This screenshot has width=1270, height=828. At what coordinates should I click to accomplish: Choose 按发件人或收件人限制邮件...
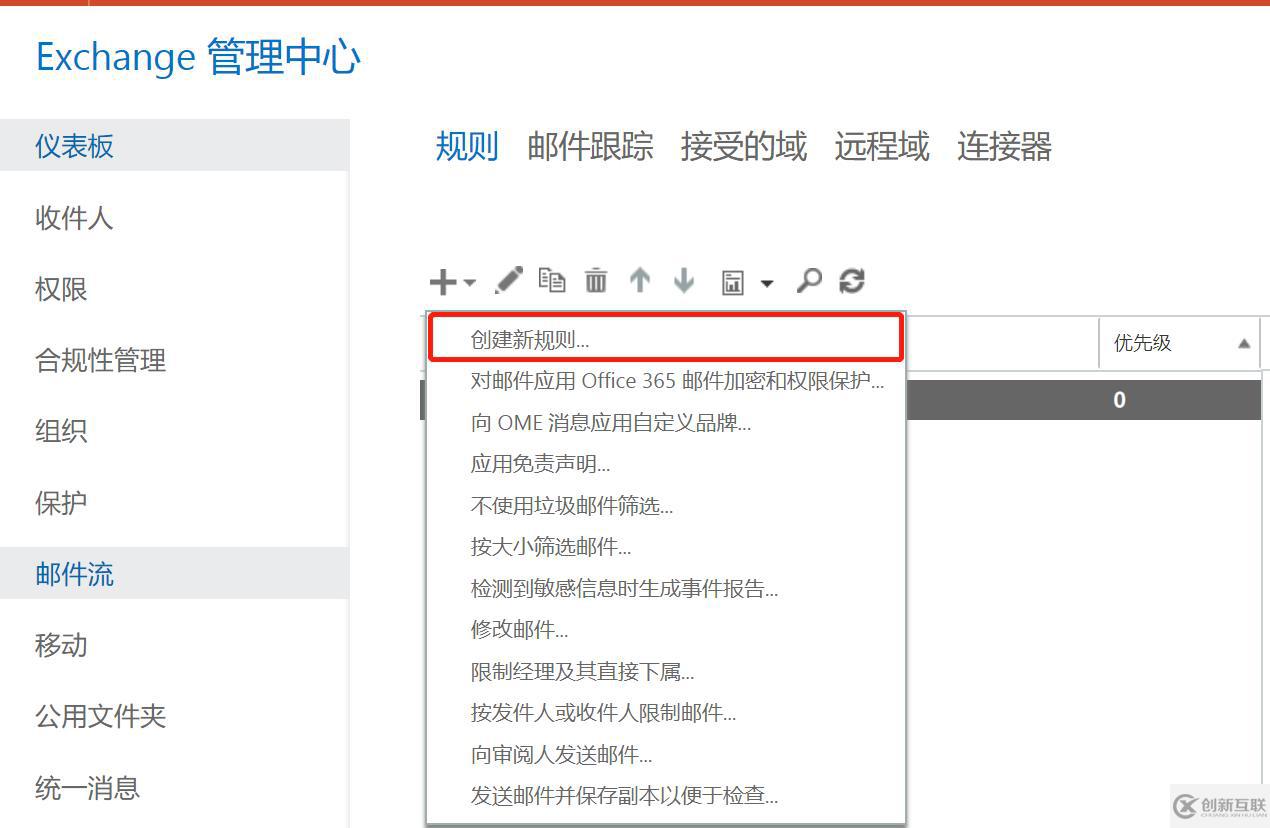click(666, 713)
